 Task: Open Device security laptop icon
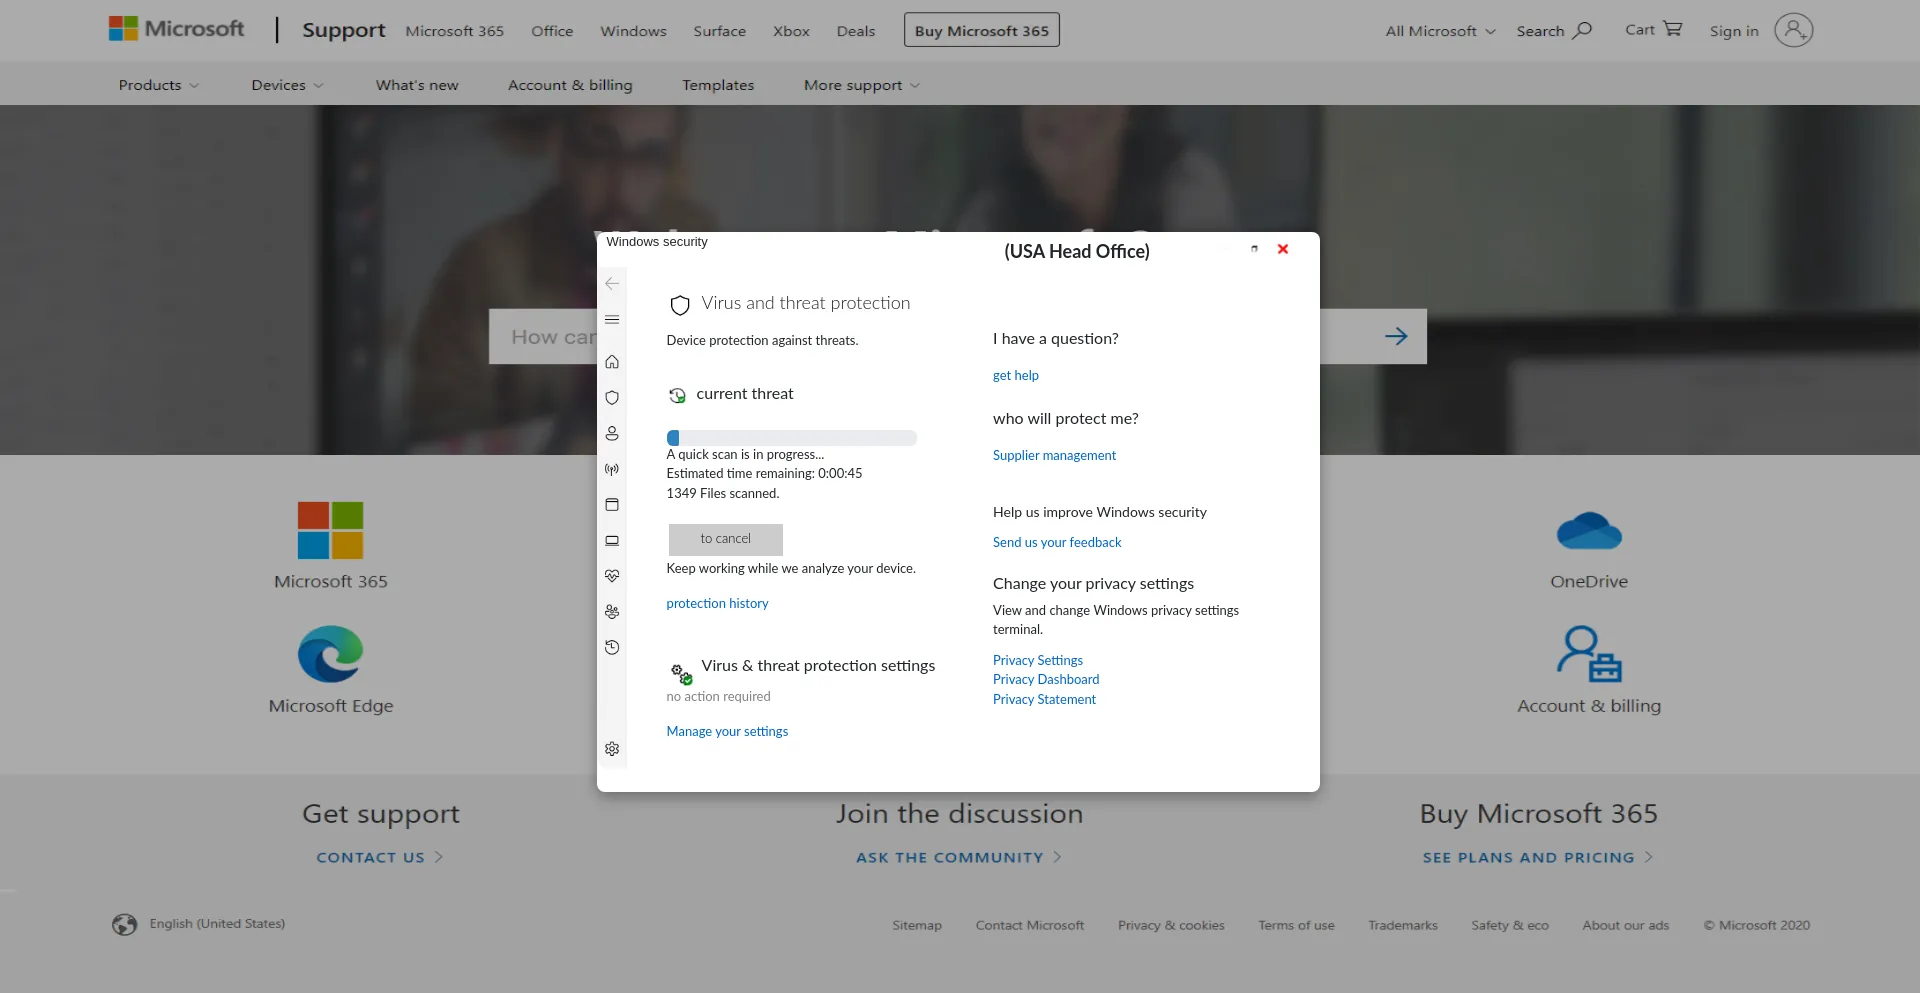click(x=612, y=541)
